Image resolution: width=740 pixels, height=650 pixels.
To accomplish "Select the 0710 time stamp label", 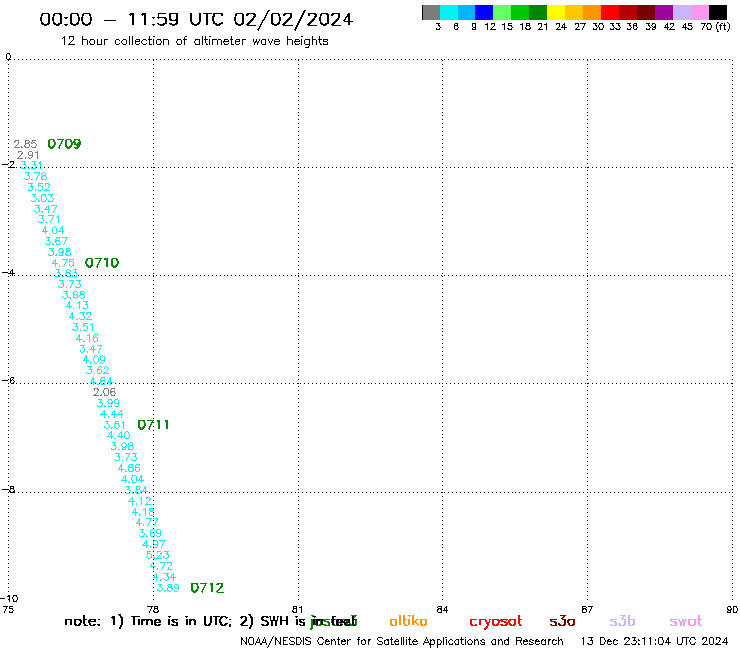I will pos(102,262).
